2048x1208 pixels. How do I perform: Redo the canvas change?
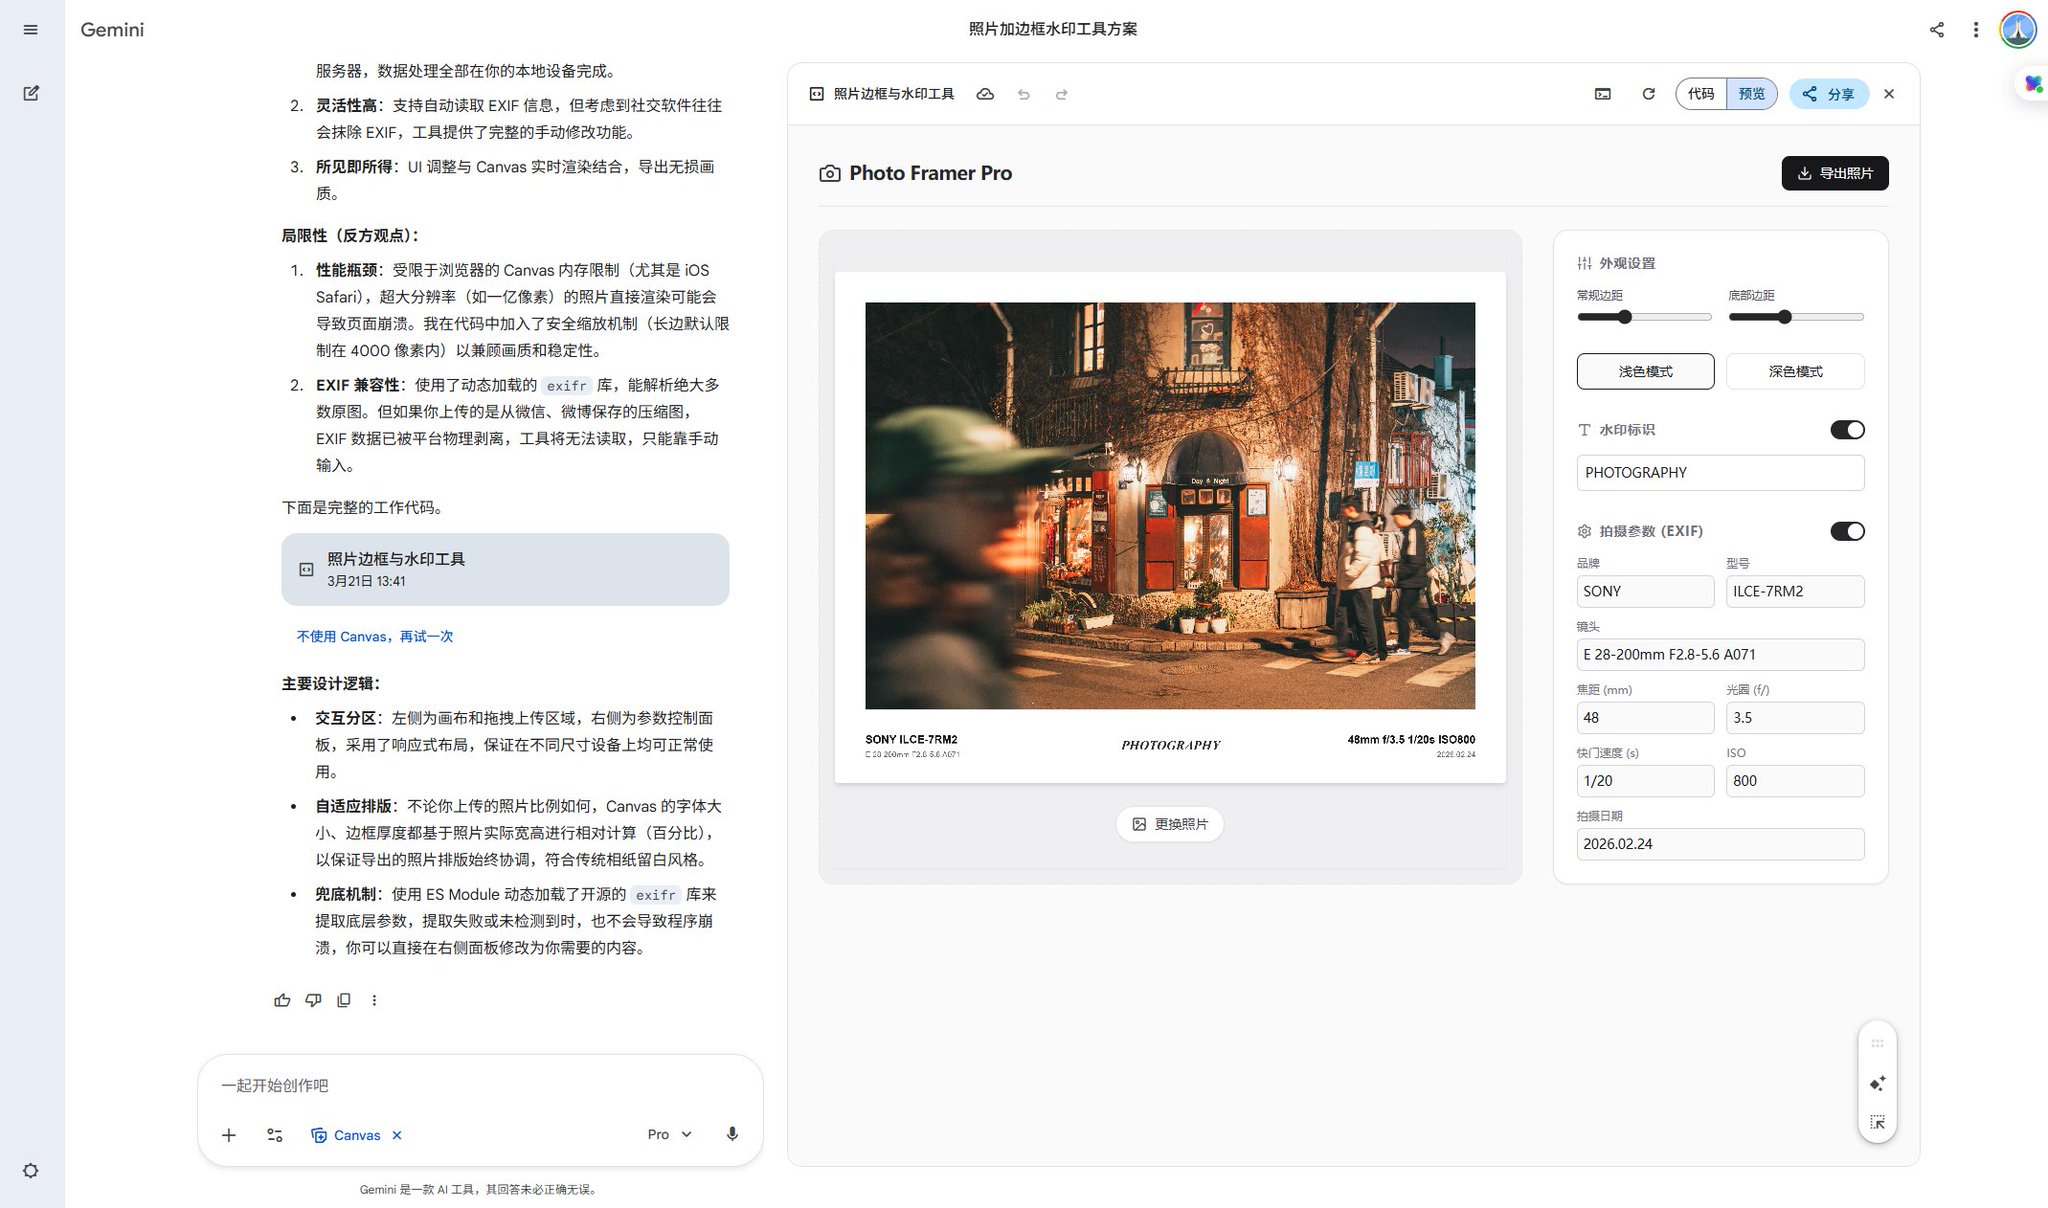[1062, 94]
